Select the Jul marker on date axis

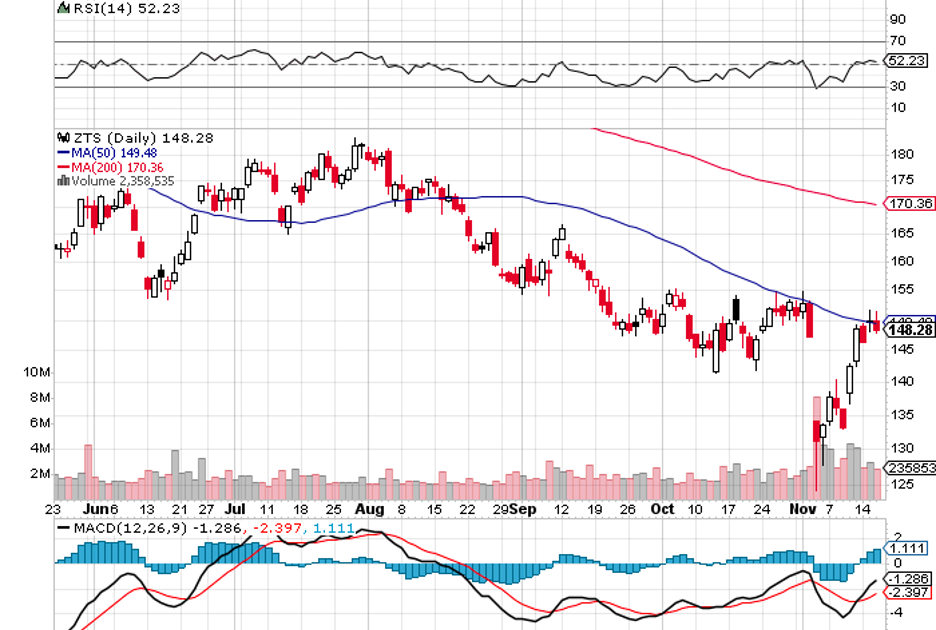coord(237,508)
